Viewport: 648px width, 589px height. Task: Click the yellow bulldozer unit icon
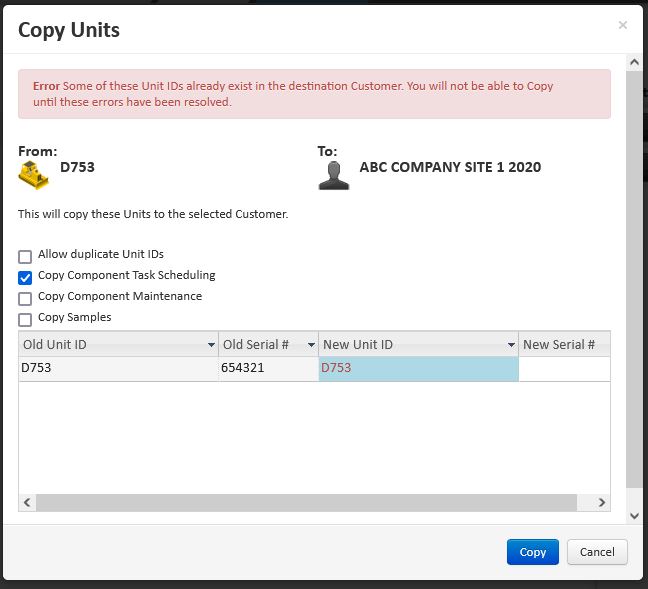34,175
